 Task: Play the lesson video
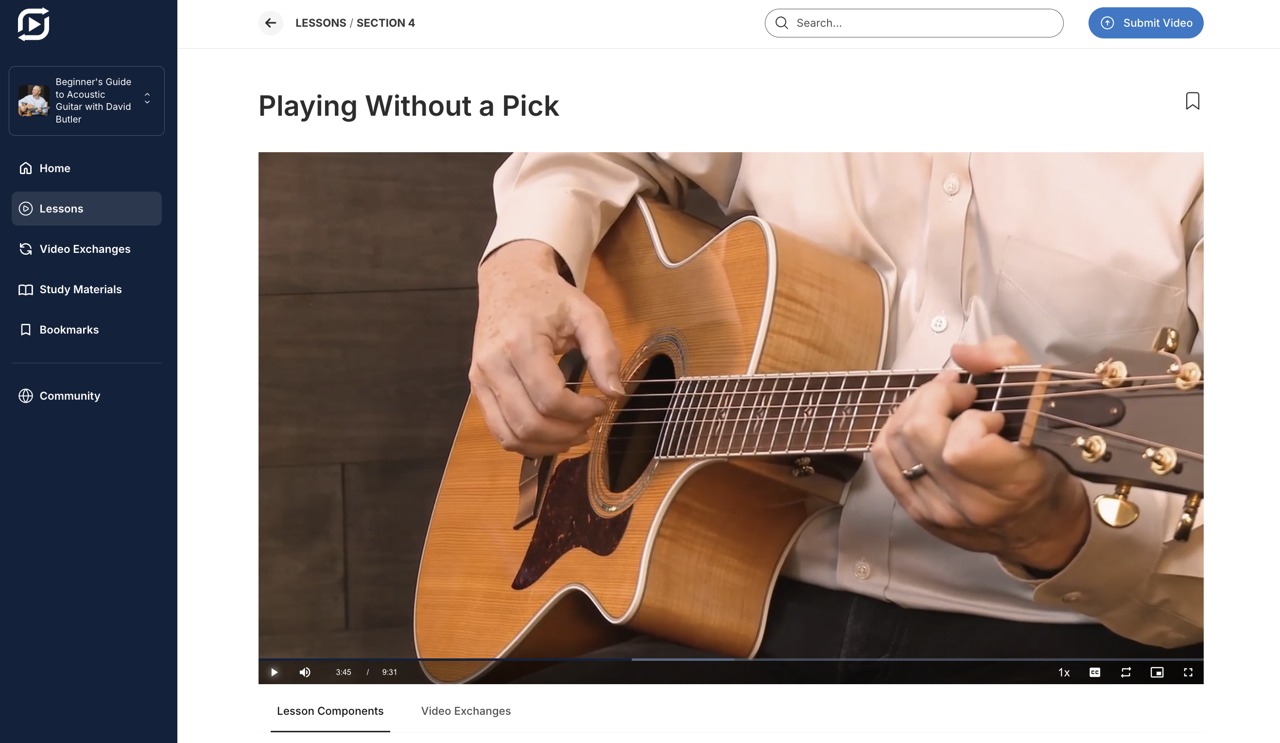(x=274, y=672)
